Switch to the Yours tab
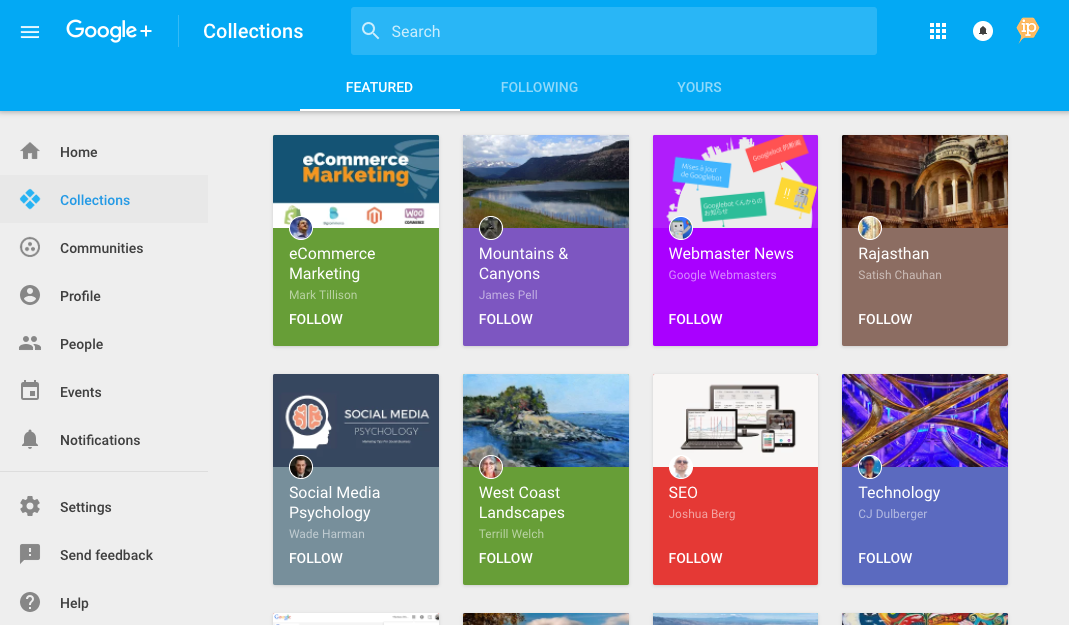The width and height of the screenshot is (1069, 625). [x=699, y=87]
